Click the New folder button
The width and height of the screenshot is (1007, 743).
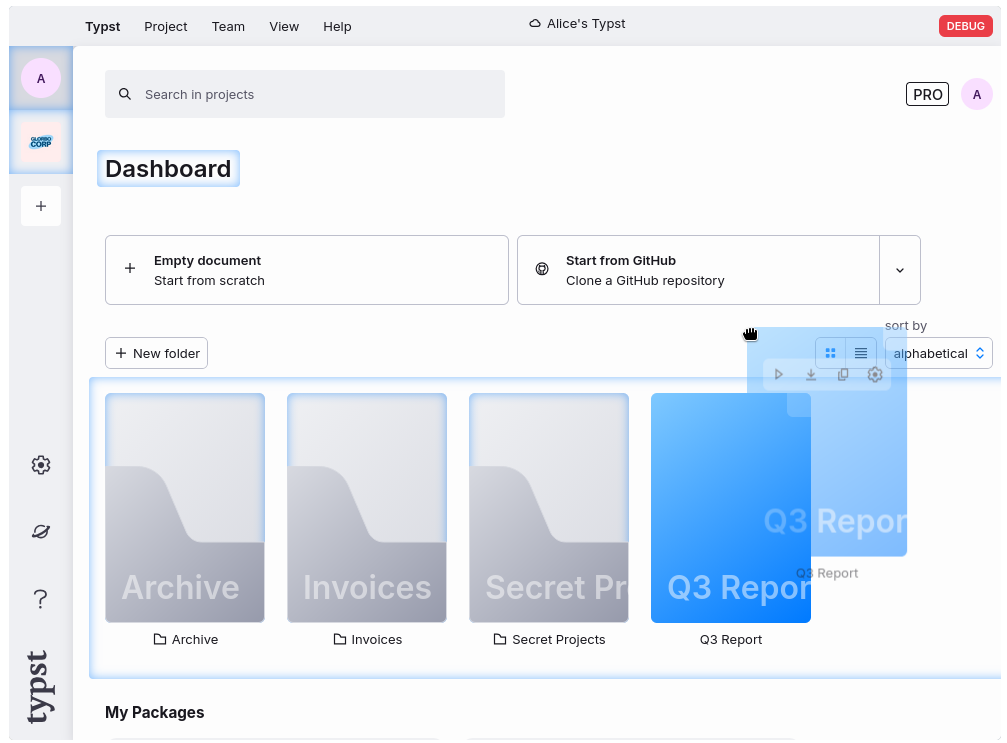(157, 353)
